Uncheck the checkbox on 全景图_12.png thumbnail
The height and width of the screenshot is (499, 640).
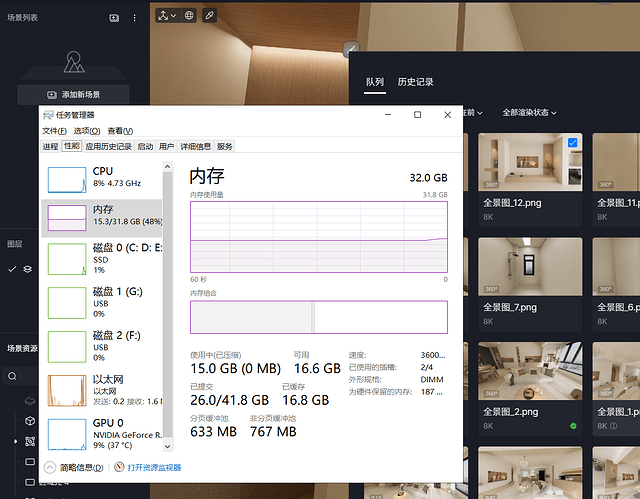(572, 144)
